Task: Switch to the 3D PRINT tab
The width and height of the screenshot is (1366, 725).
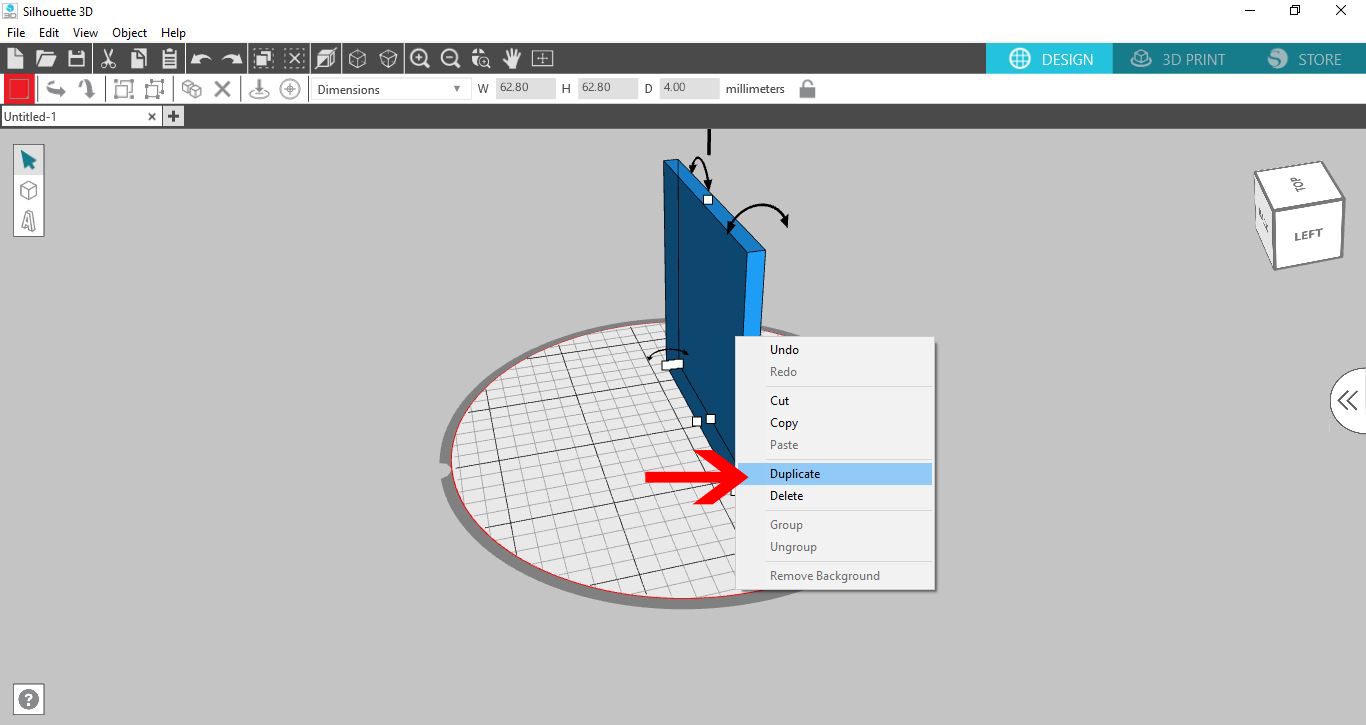Action: pyautogui.click(x=1177, y=59)
